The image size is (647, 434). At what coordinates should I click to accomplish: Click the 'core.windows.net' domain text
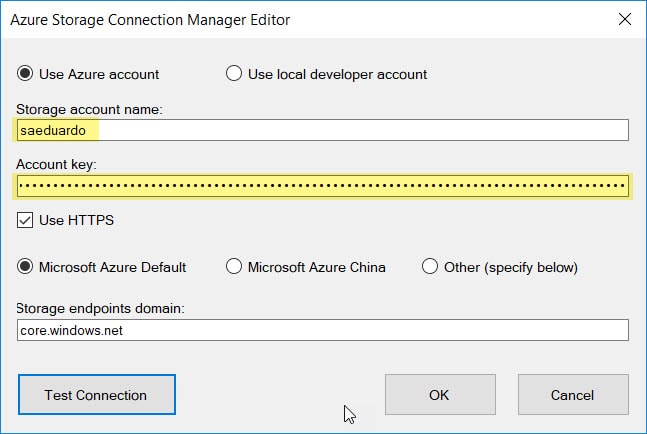pos(71,330)
